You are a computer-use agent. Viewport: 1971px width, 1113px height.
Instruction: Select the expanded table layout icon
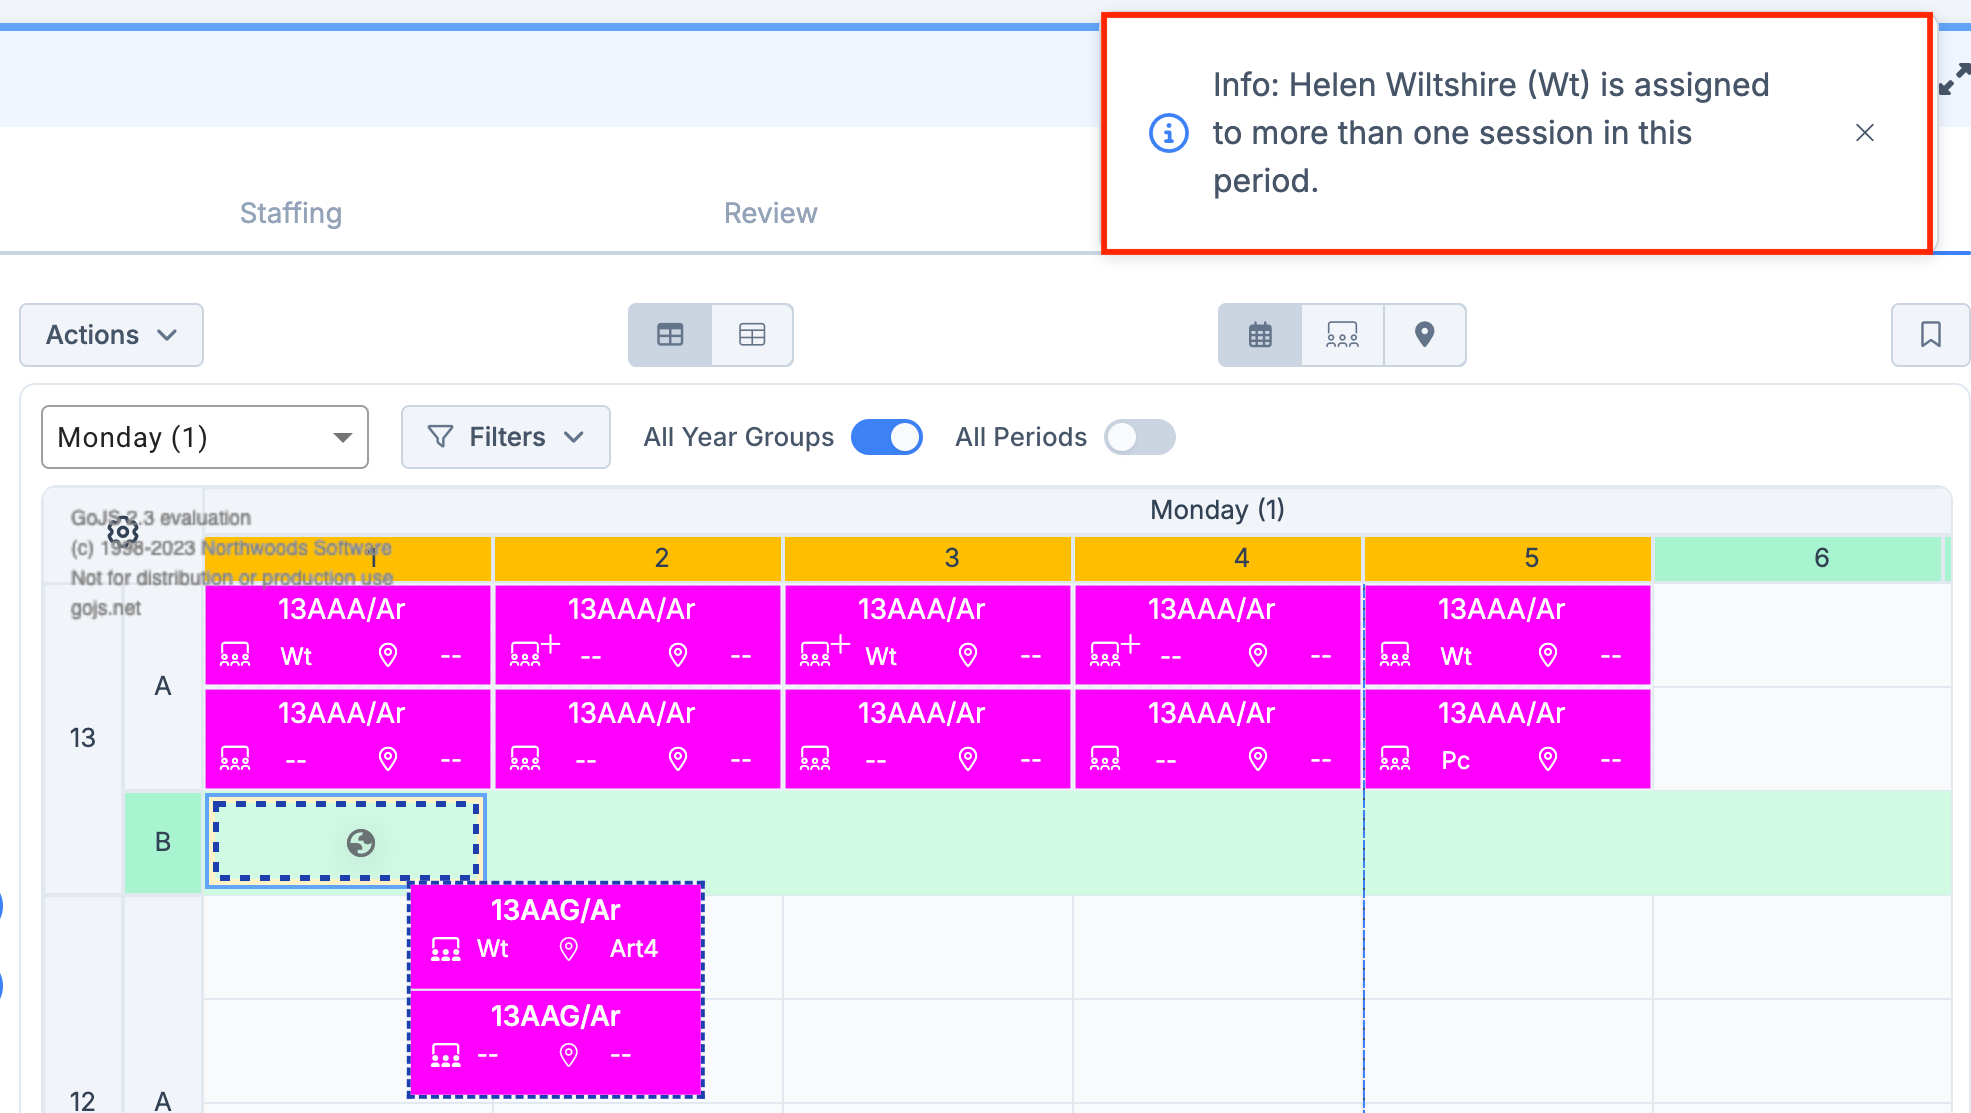752,335
